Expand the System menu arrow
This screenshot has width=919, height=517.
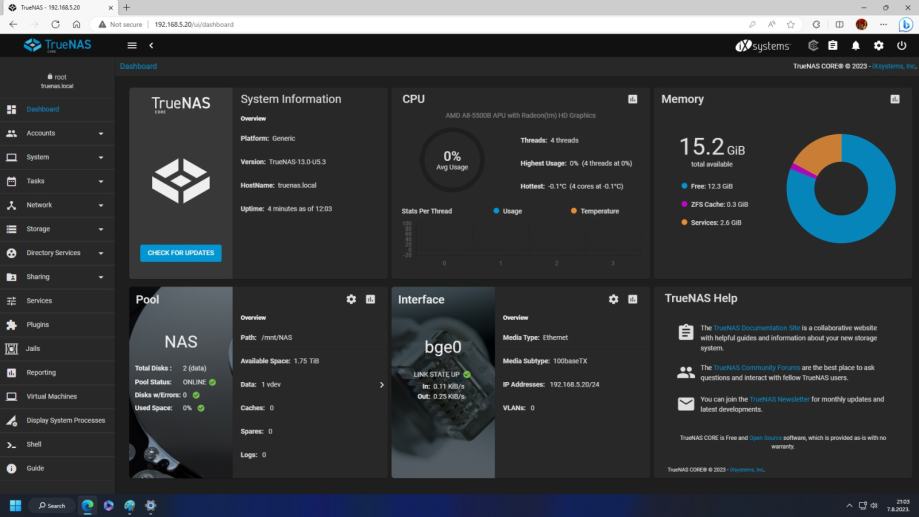click(101, 158)
